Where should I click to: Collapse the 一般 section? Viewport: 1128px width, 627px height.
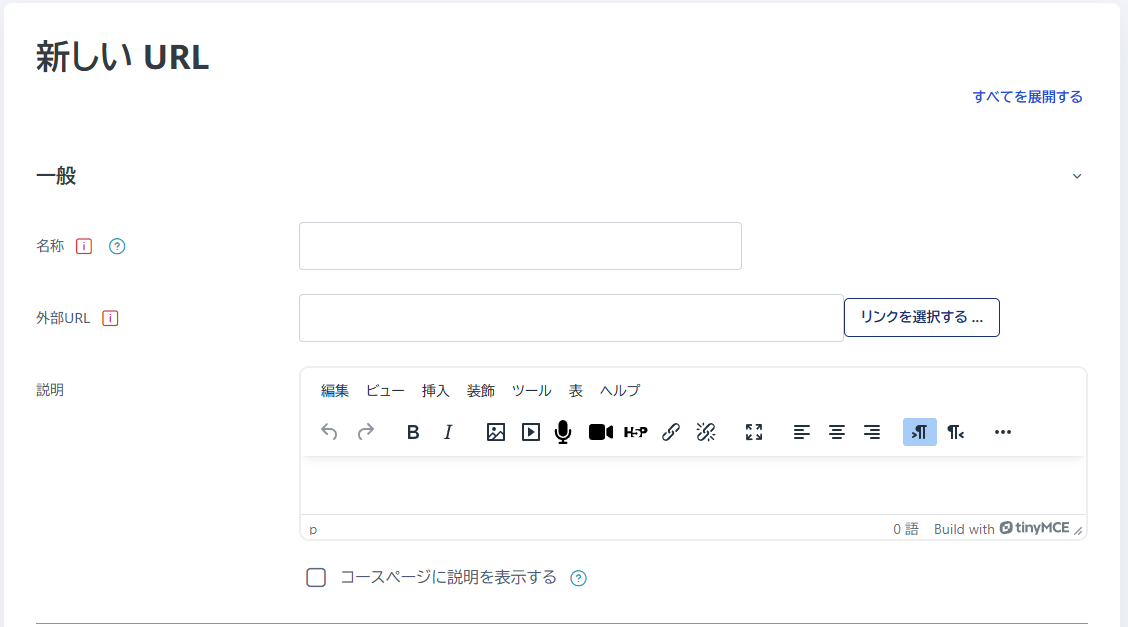[1077, 175]
